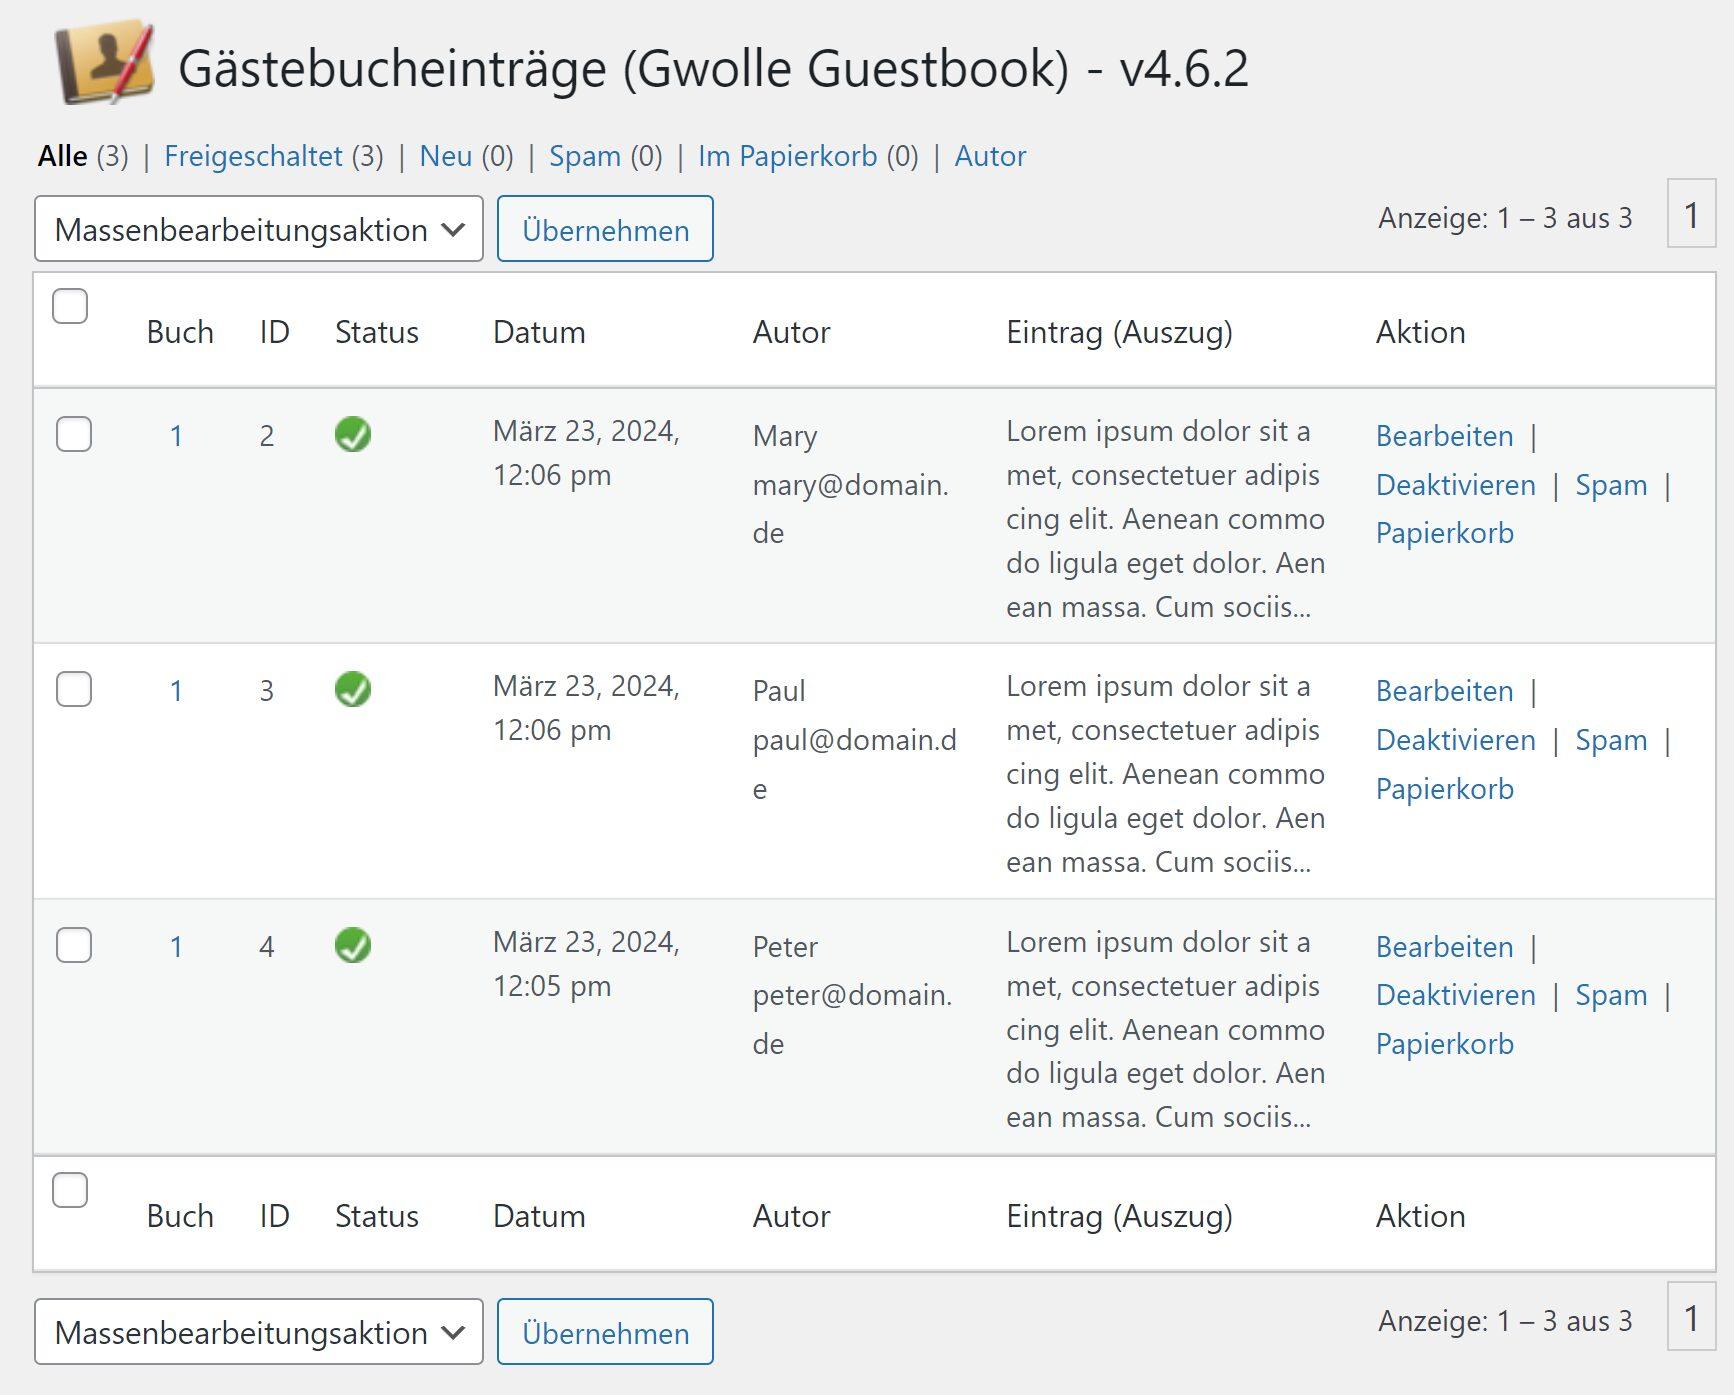Open the Spam filter view
Viewport: 1734px width, 1395px height.
(584, 156)
